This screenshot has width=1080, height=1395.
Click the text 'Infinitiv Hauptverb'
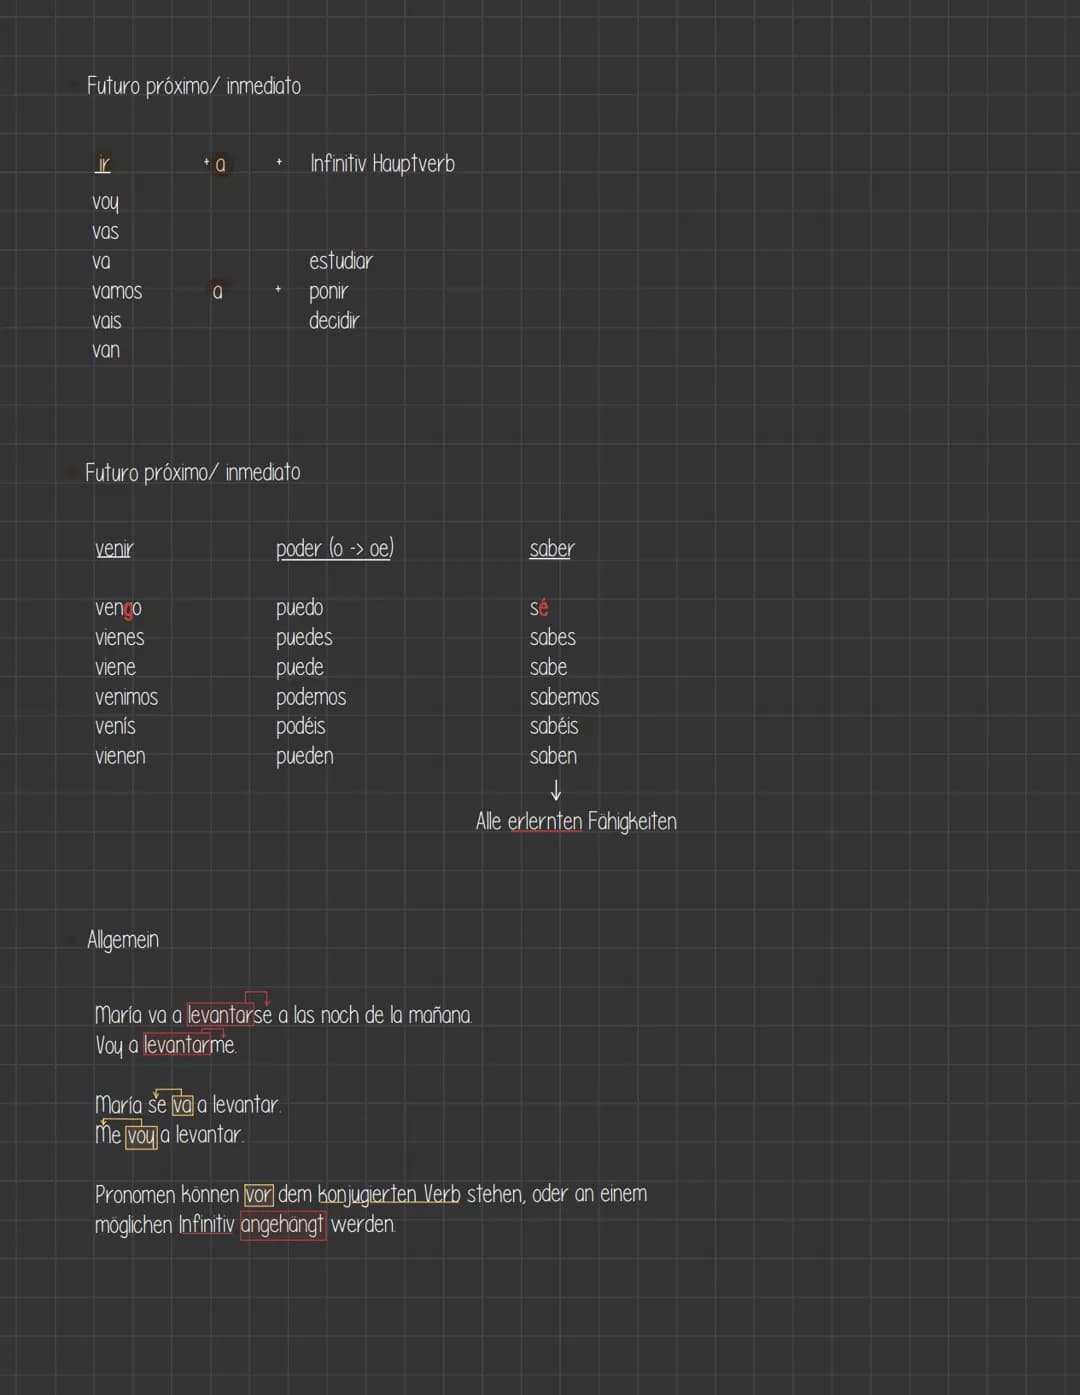(x=382, y=163)
